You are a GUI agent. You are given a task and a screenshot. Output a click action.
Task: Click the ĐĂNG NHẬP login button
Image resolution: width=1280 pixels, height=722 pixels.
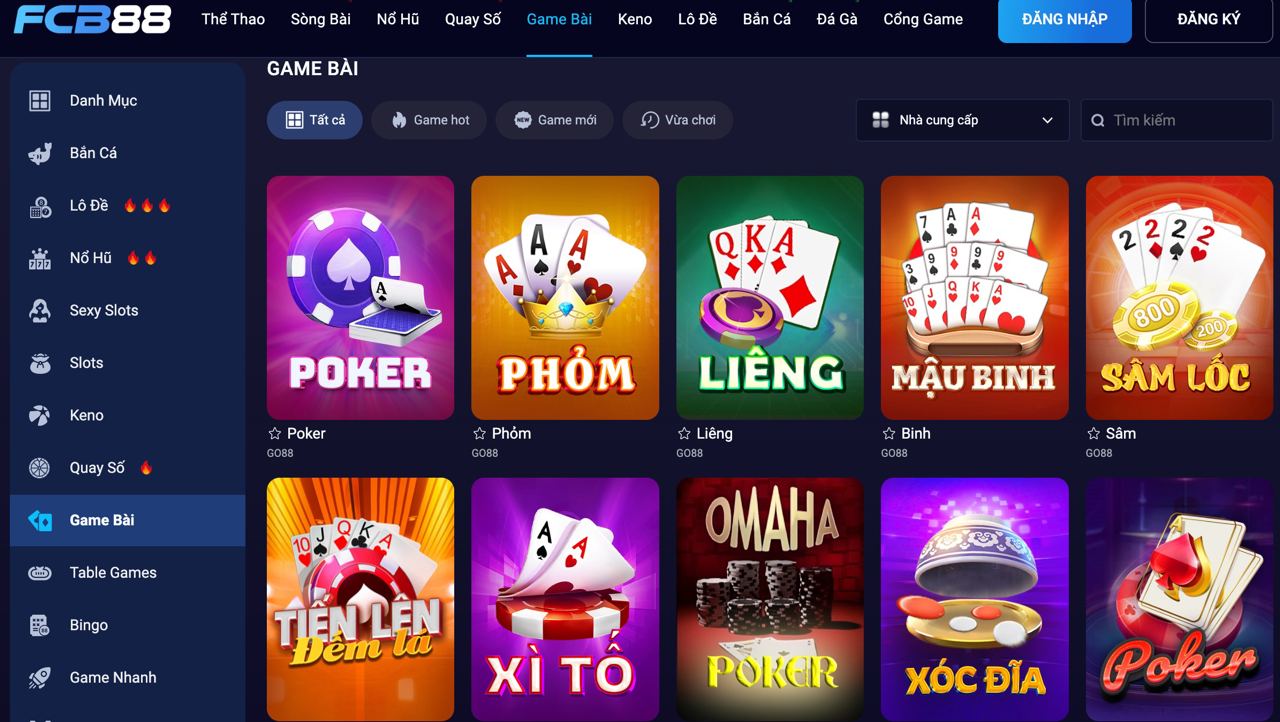point(1065,20)
